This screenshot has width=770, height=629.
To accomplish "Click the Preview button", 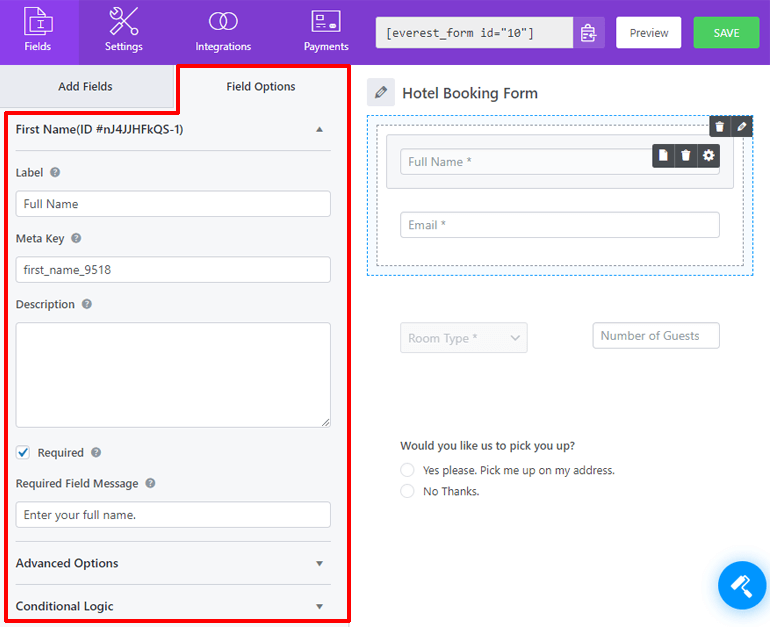I will click(x=648, y=33).
